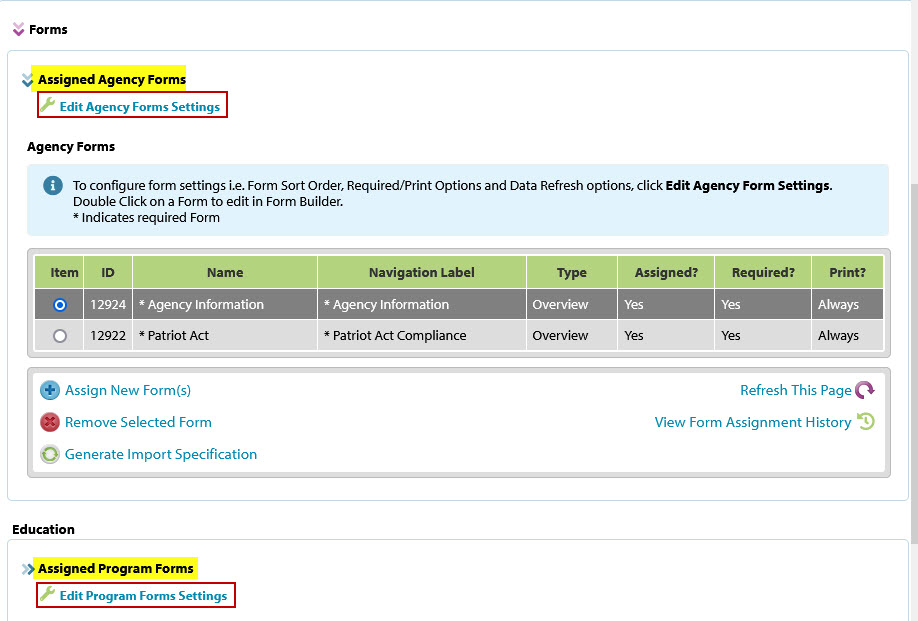Click the green Generate Import Specification icon
Image resolution: width=918 pixels, height=621 pixels.
click(x=50, y=455)
